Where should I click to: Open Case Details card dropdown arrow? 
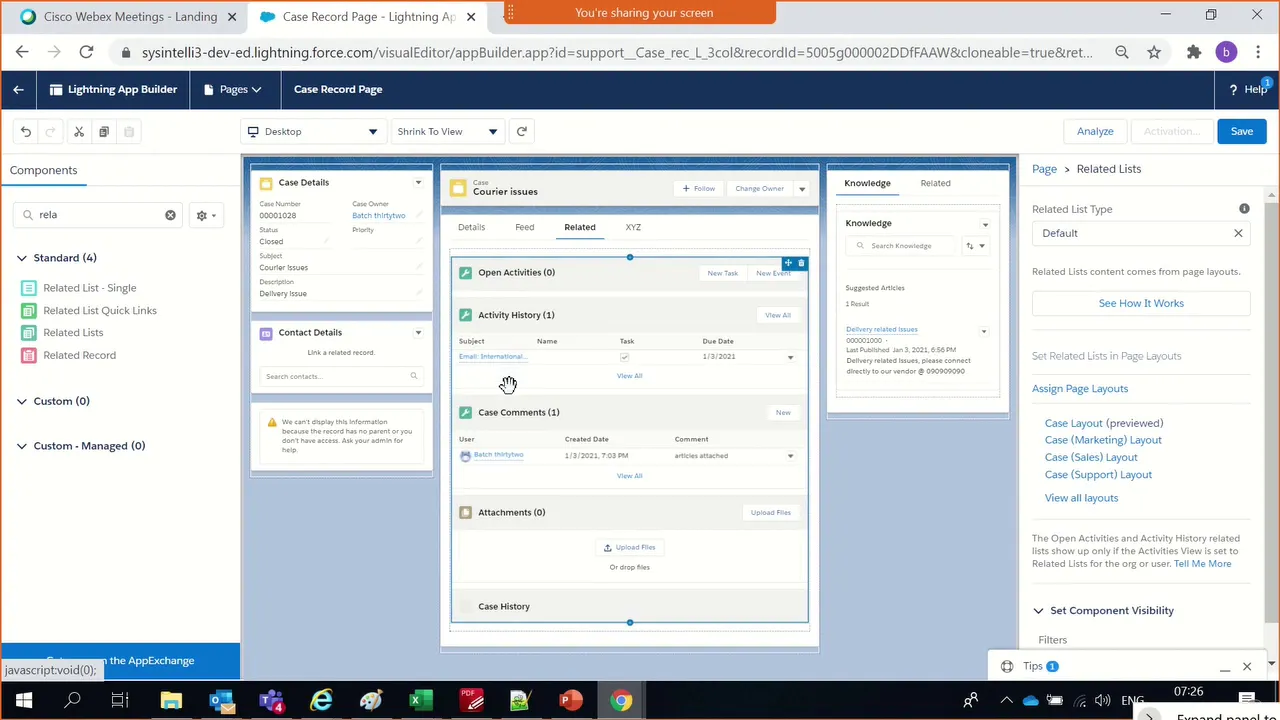tap(418, 182)
